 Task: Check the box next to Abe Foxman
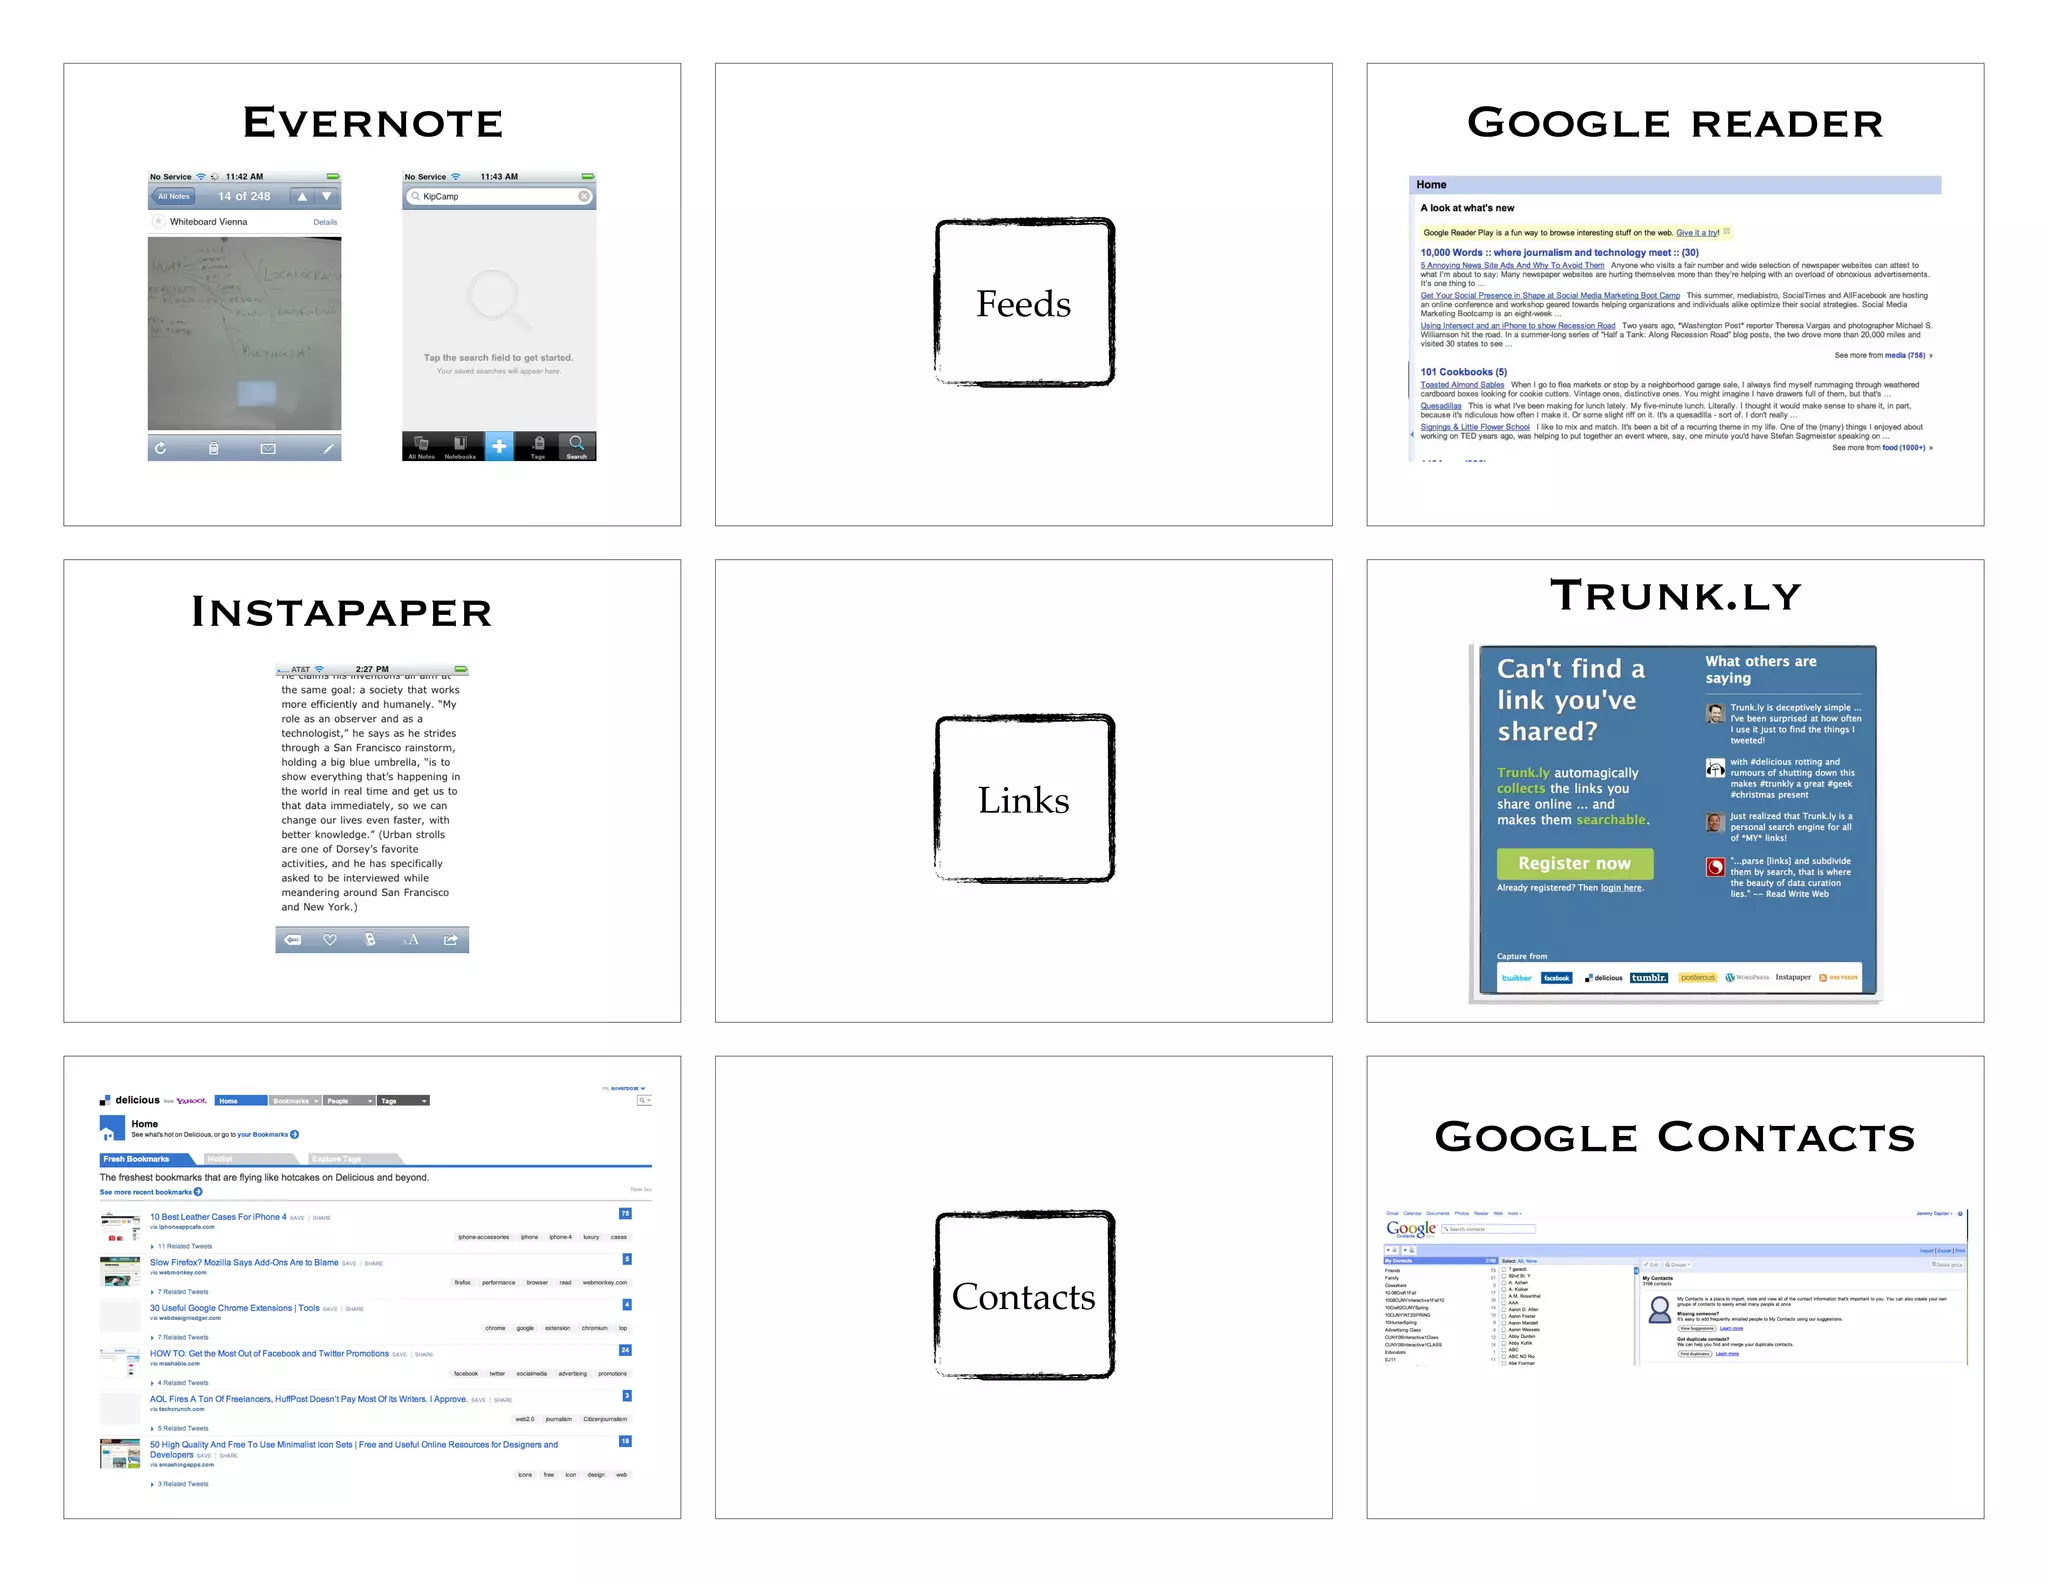pos(1504,1363)
